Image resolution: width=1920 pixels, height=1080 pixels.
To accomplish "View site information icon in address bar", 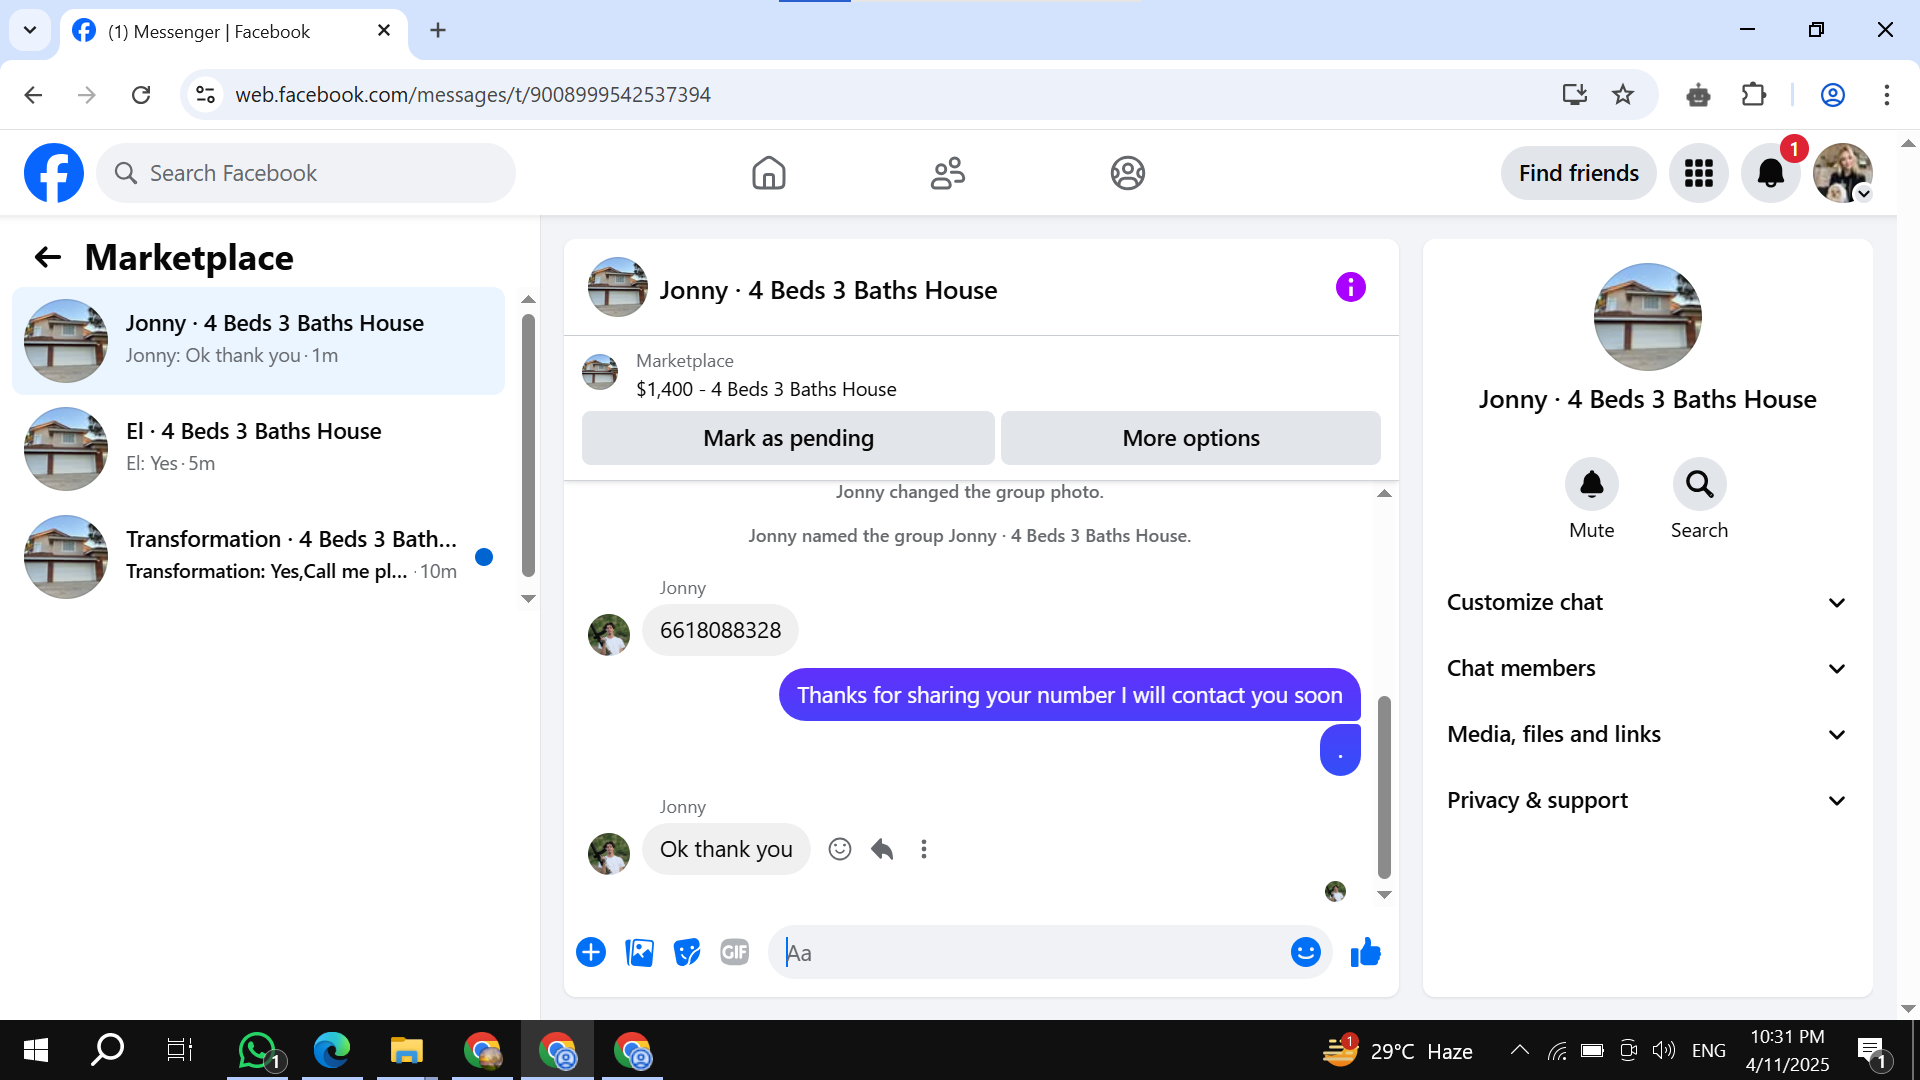I will coord(205,95).
